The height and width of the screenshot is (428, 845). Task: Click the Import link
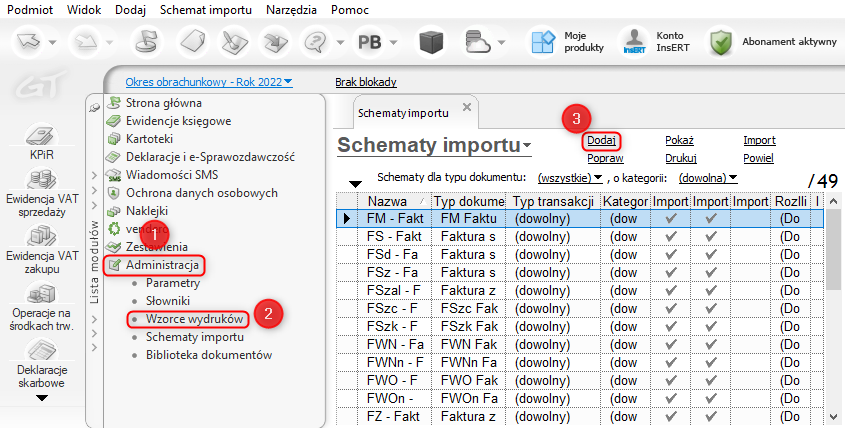[x=759, y=140]
